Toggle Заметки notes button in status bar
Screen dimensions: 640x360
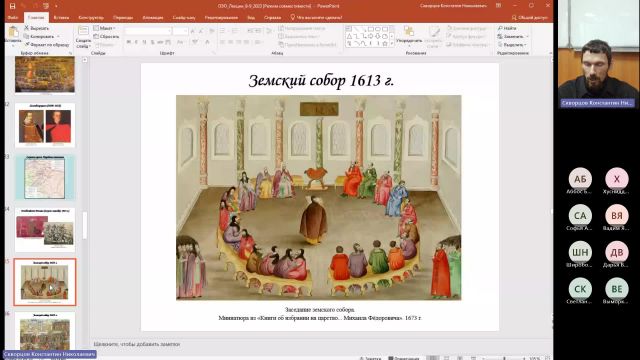tap(370, 358)
